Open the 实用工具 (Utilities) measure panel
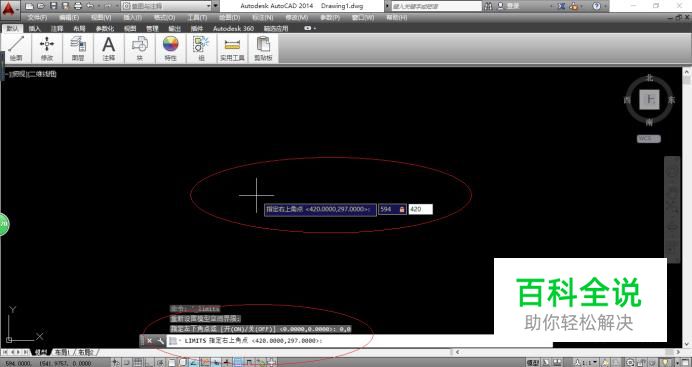 coord(232,48)
